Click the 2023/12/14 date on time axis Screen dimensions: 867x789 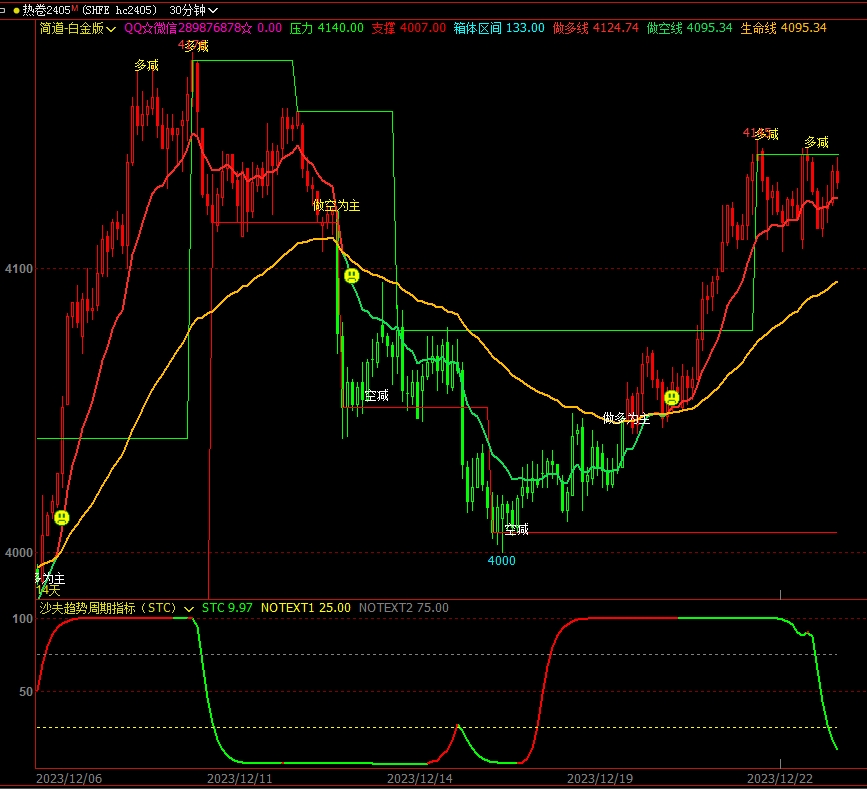[420, 777]
